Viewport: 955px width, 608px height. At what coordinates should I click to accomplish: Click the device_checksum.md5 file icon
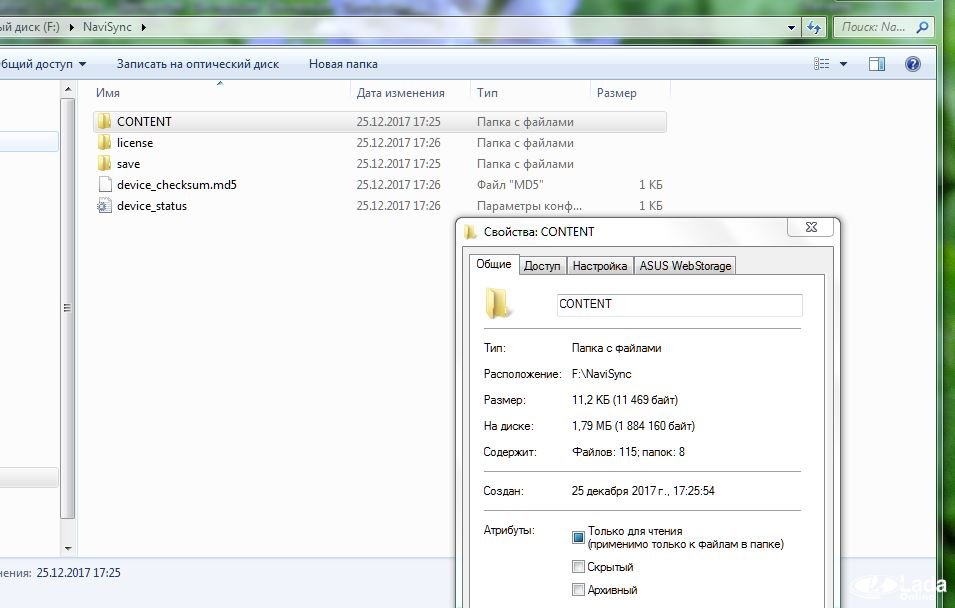(104, 185)
